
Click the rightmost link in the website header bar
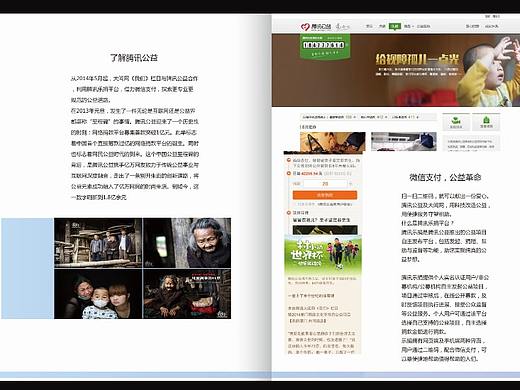point(491,26)
